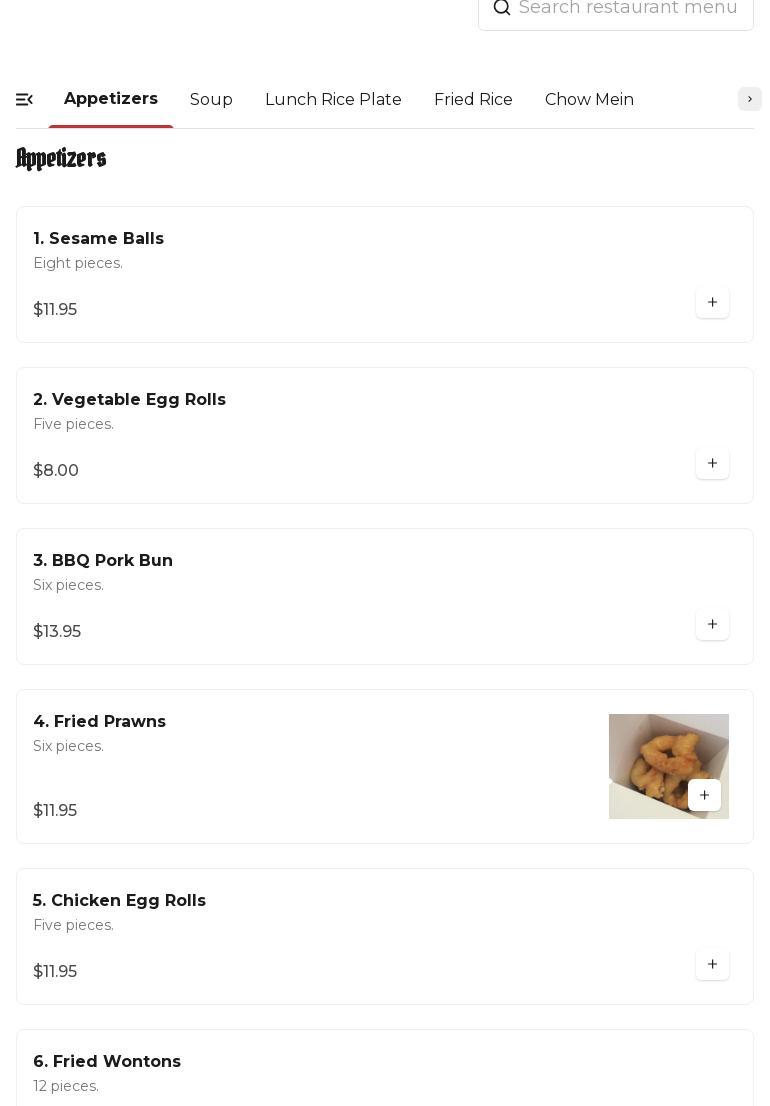
Task: Select the Appetizers tab
Action: click(x=111, y=99)
